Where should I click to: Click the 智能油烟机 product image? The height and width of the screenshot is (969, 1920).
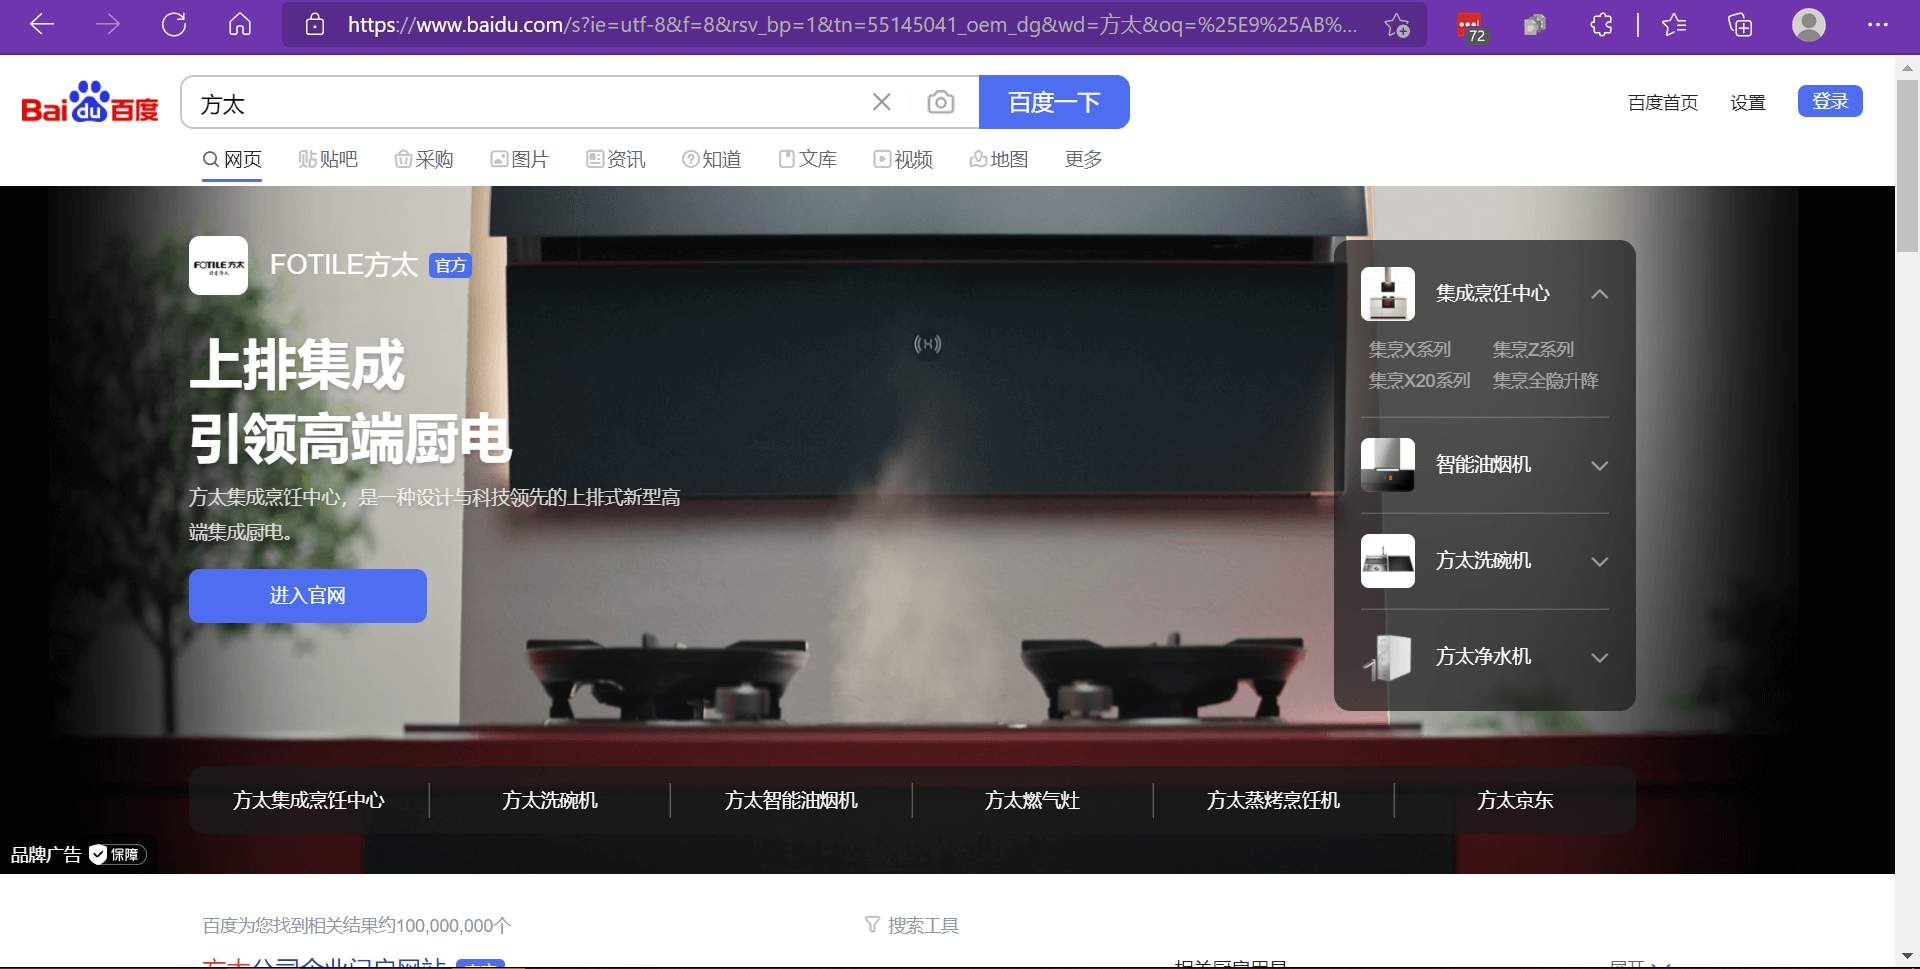[1388, 465]
